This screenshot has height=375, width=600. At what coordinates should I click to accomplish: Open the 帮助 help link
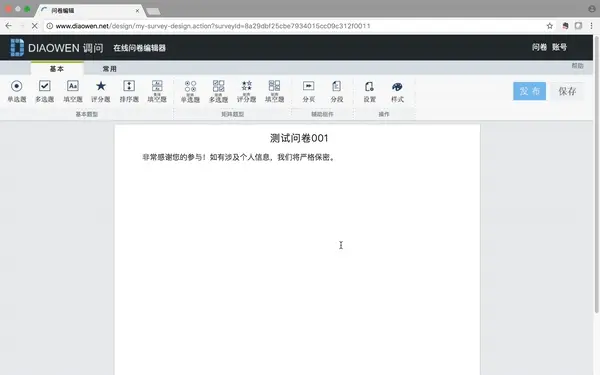click(x=577, y=66)
